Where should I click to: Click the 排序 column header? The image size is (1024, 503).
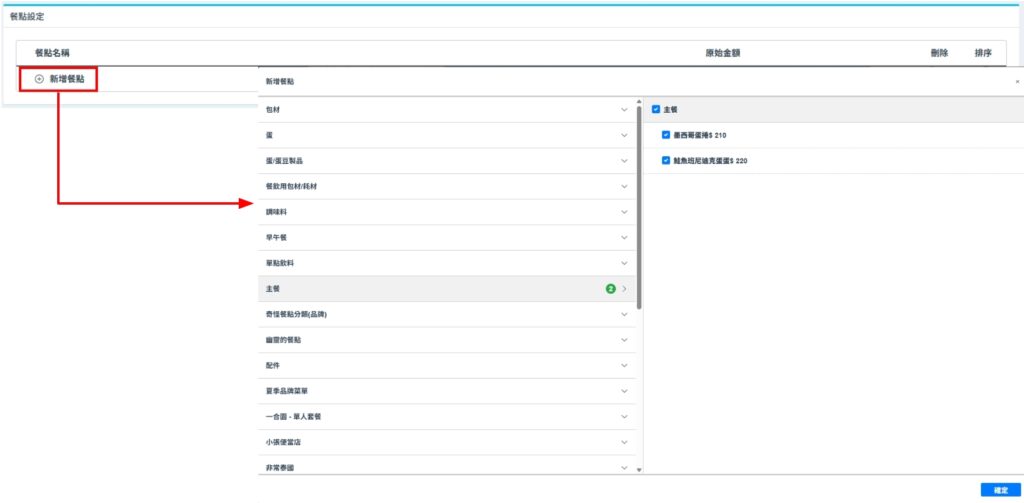pyautogui.click(x=983, y=53)
